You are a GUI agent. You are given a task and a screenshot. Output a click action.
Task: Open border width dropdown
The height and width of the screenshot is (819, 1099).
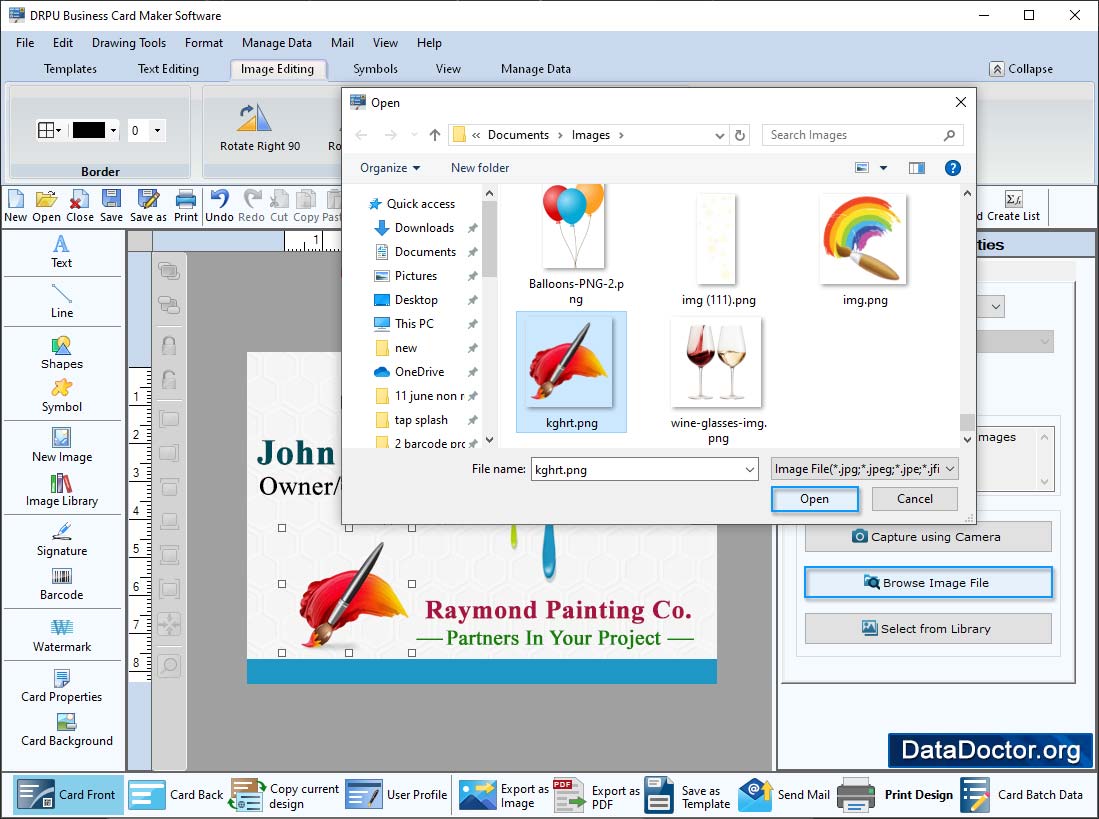pyautogui.click(x=158, y=130)
